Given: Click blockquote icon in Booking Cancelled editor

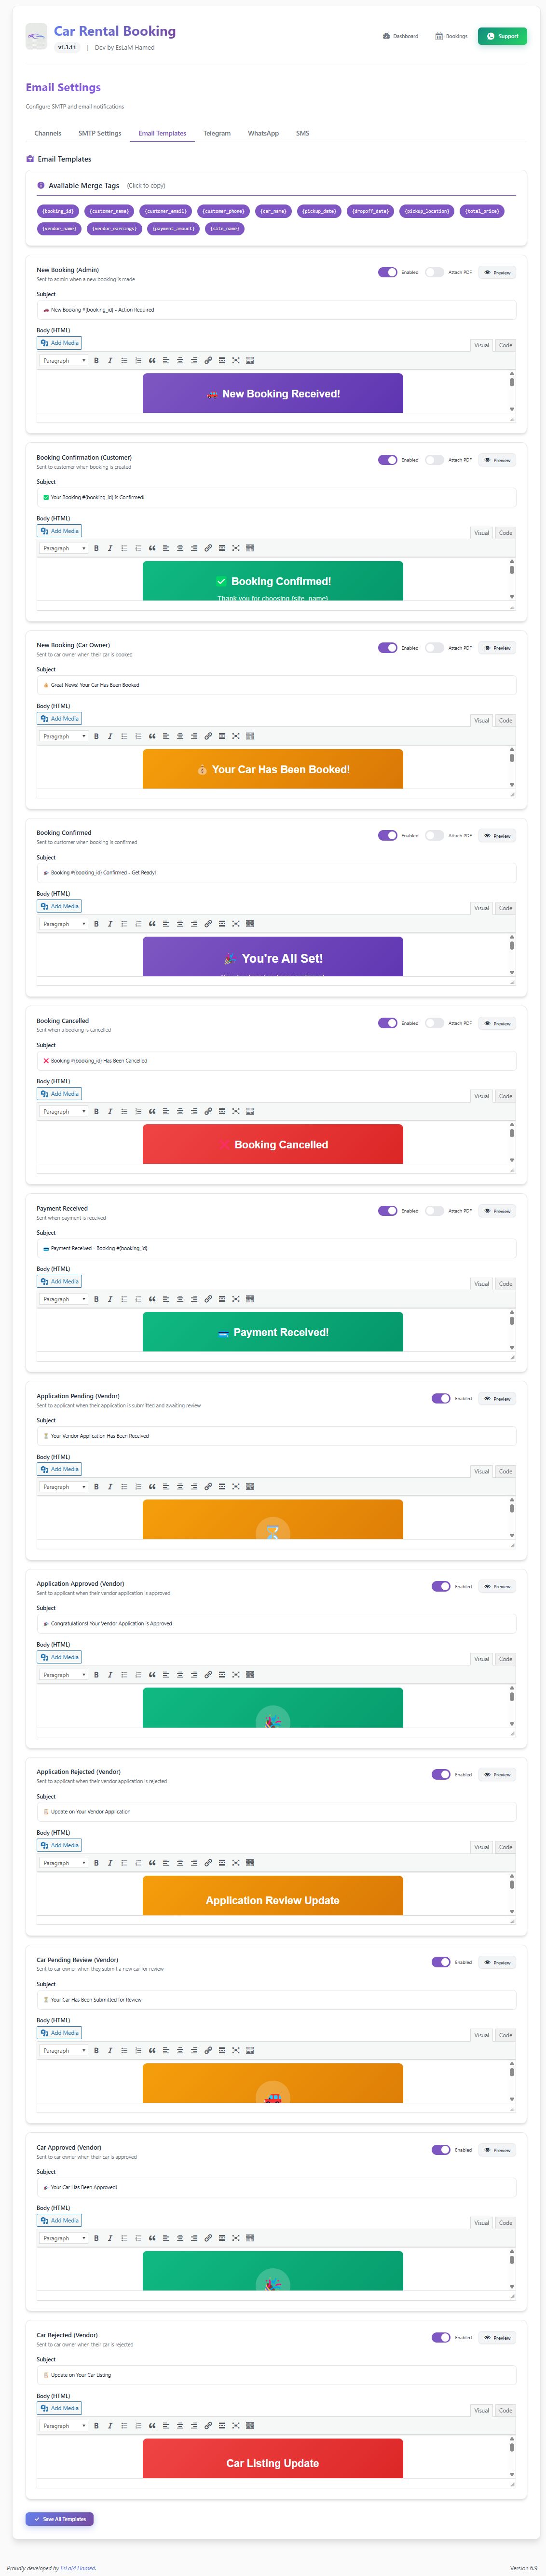Looking at the screenshot, I should [152, 1111].
